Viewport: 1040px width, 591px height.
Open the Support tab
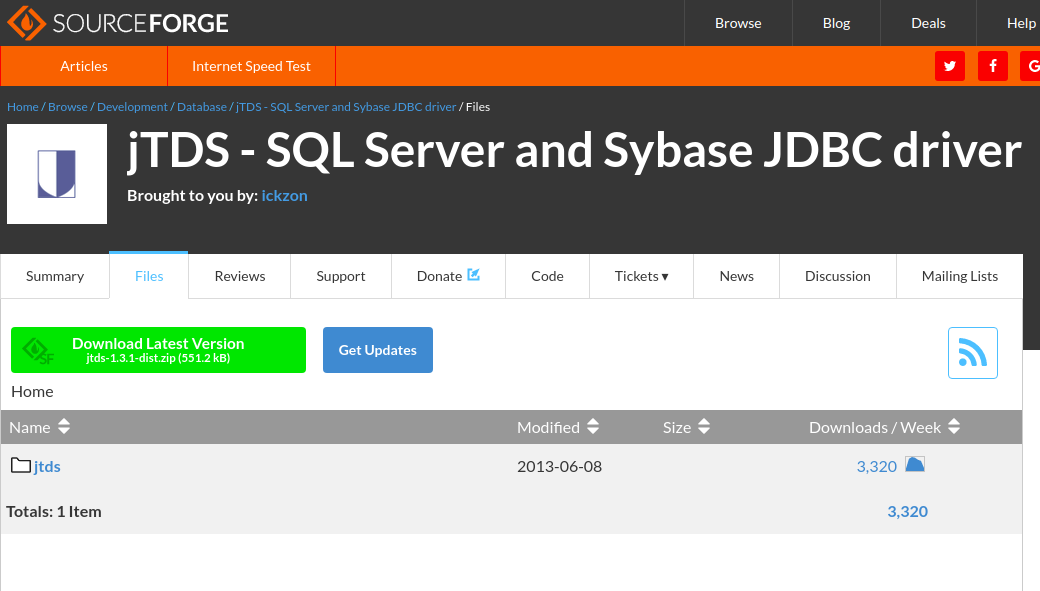pos(341,276)
